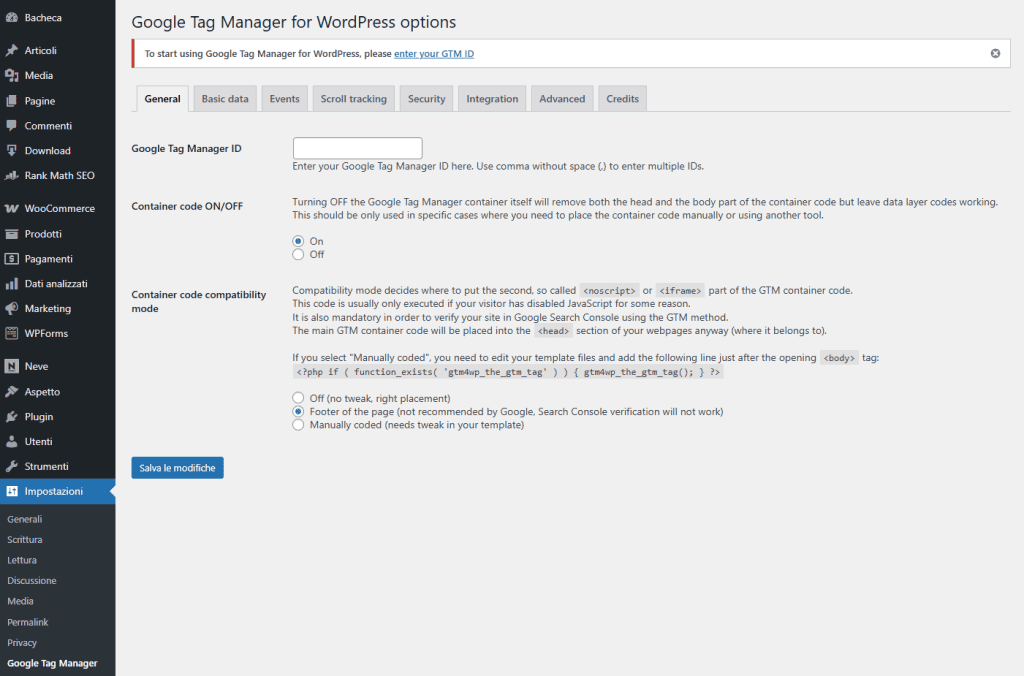Select the Media library icon
1024x676 pixels.
tap(14, 75)
